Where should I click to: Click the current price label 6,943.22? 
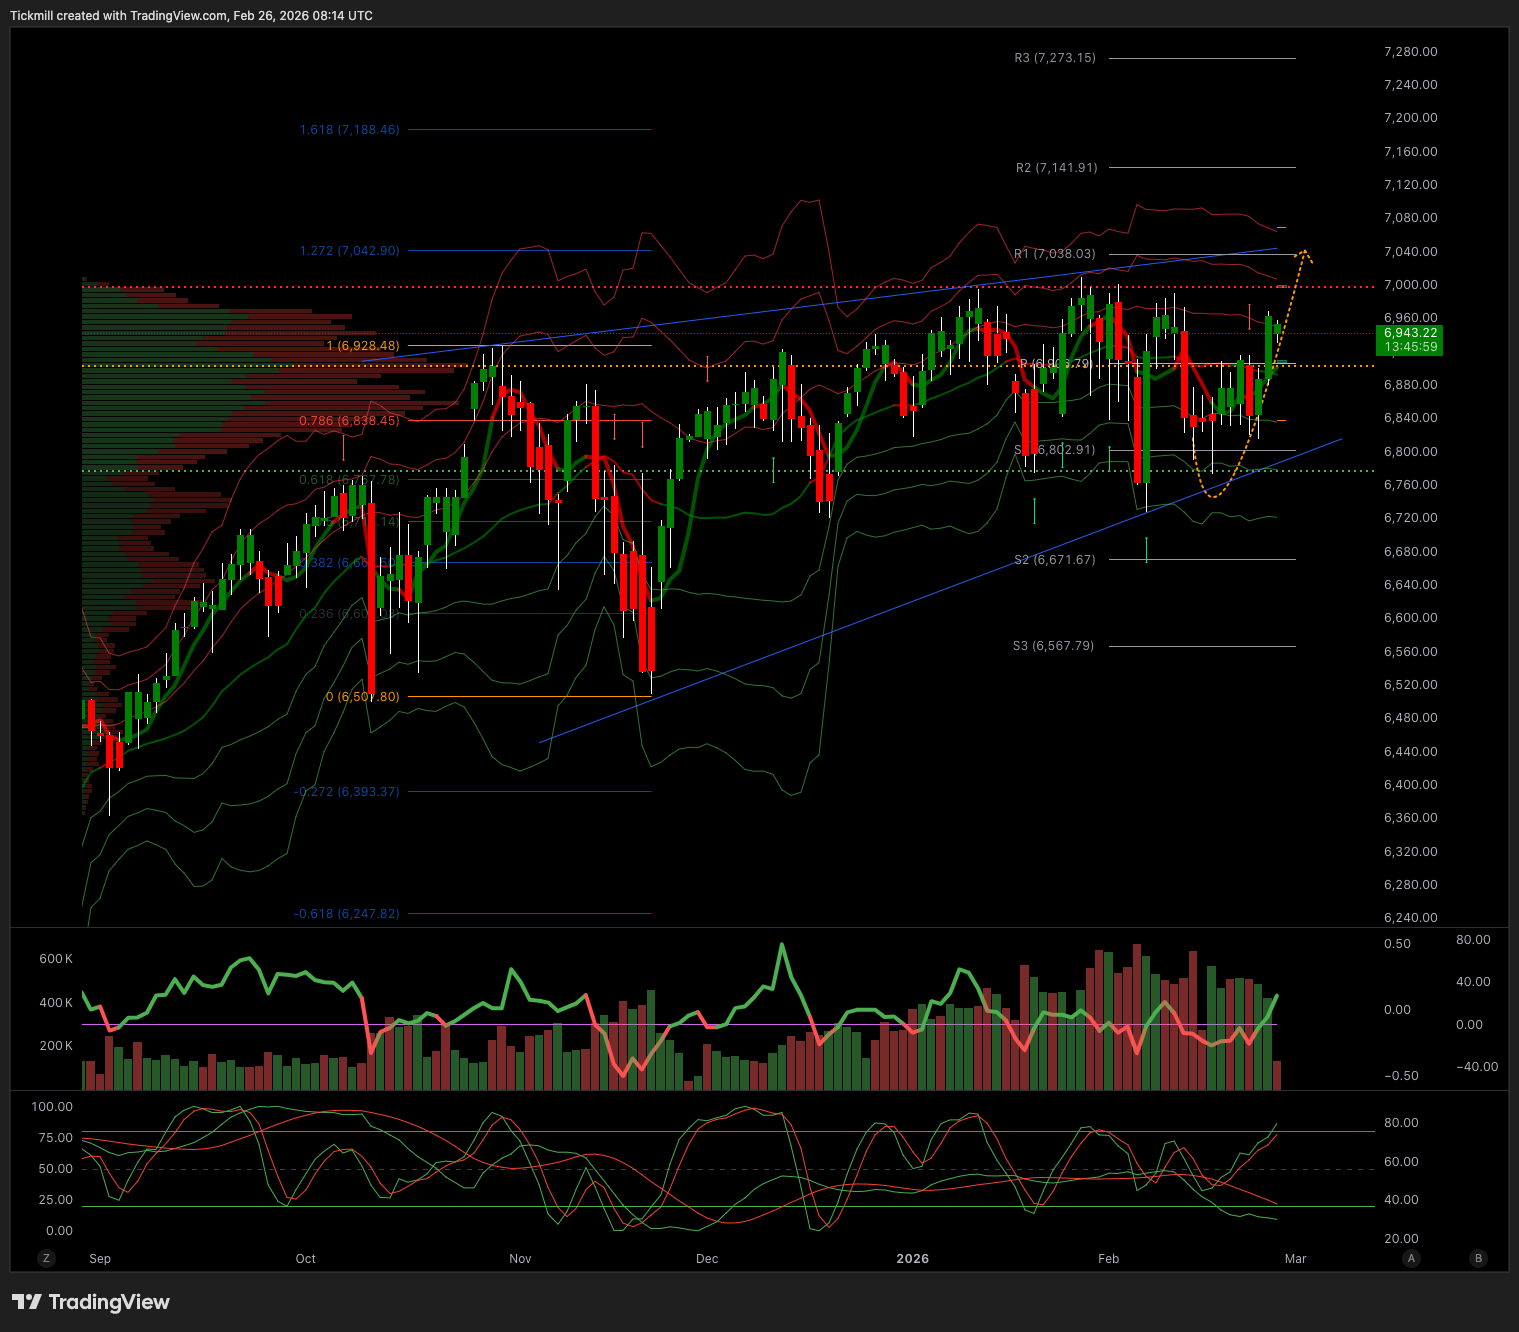coord(1410,333)
